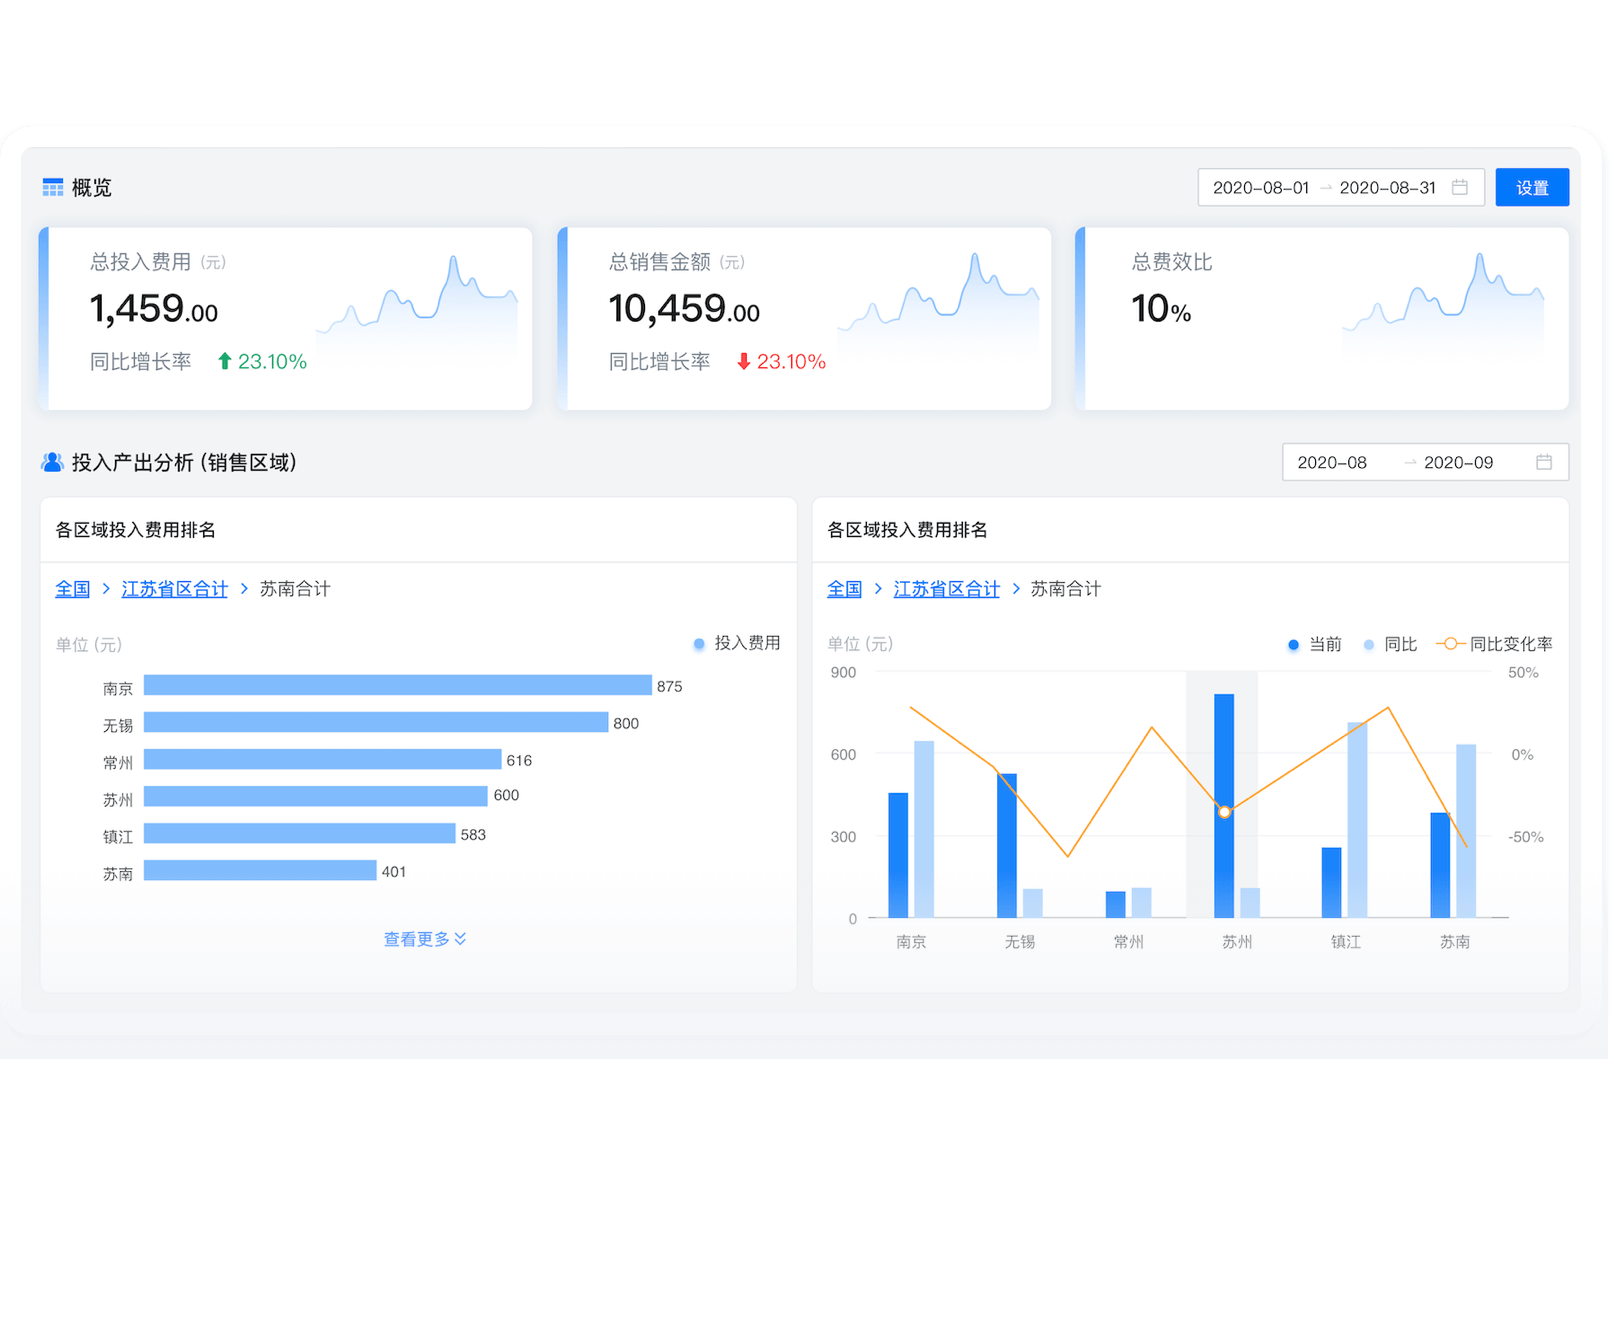Click the 10,459.00 value

[x=684, y=309]
